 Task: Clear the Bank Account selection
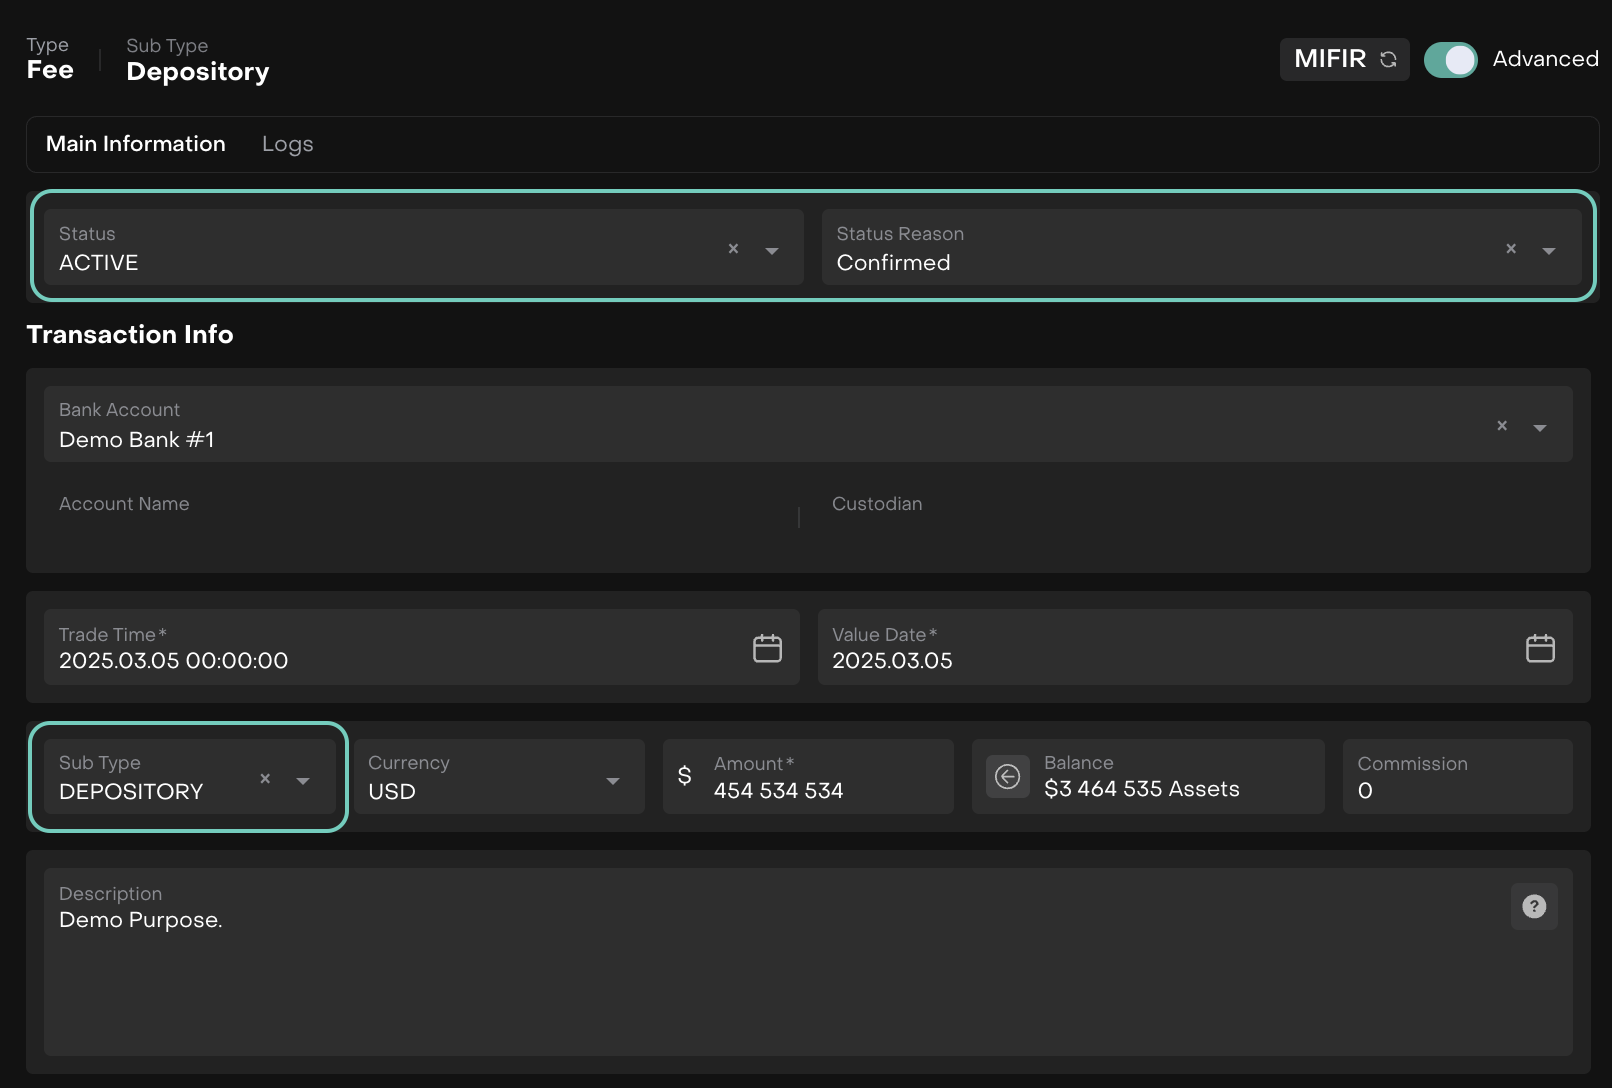pyautogui.click(x=1502, y=426)
